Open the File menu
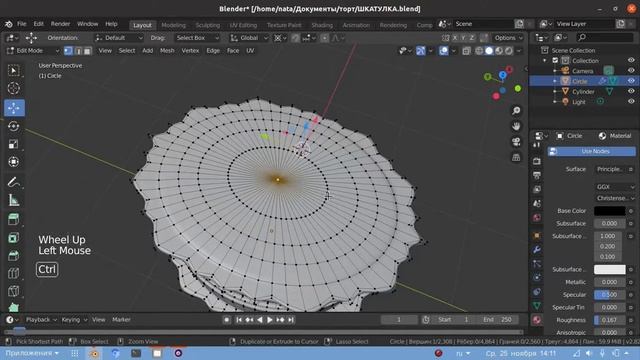Screen dimensions: 640x360 [22, 24]
